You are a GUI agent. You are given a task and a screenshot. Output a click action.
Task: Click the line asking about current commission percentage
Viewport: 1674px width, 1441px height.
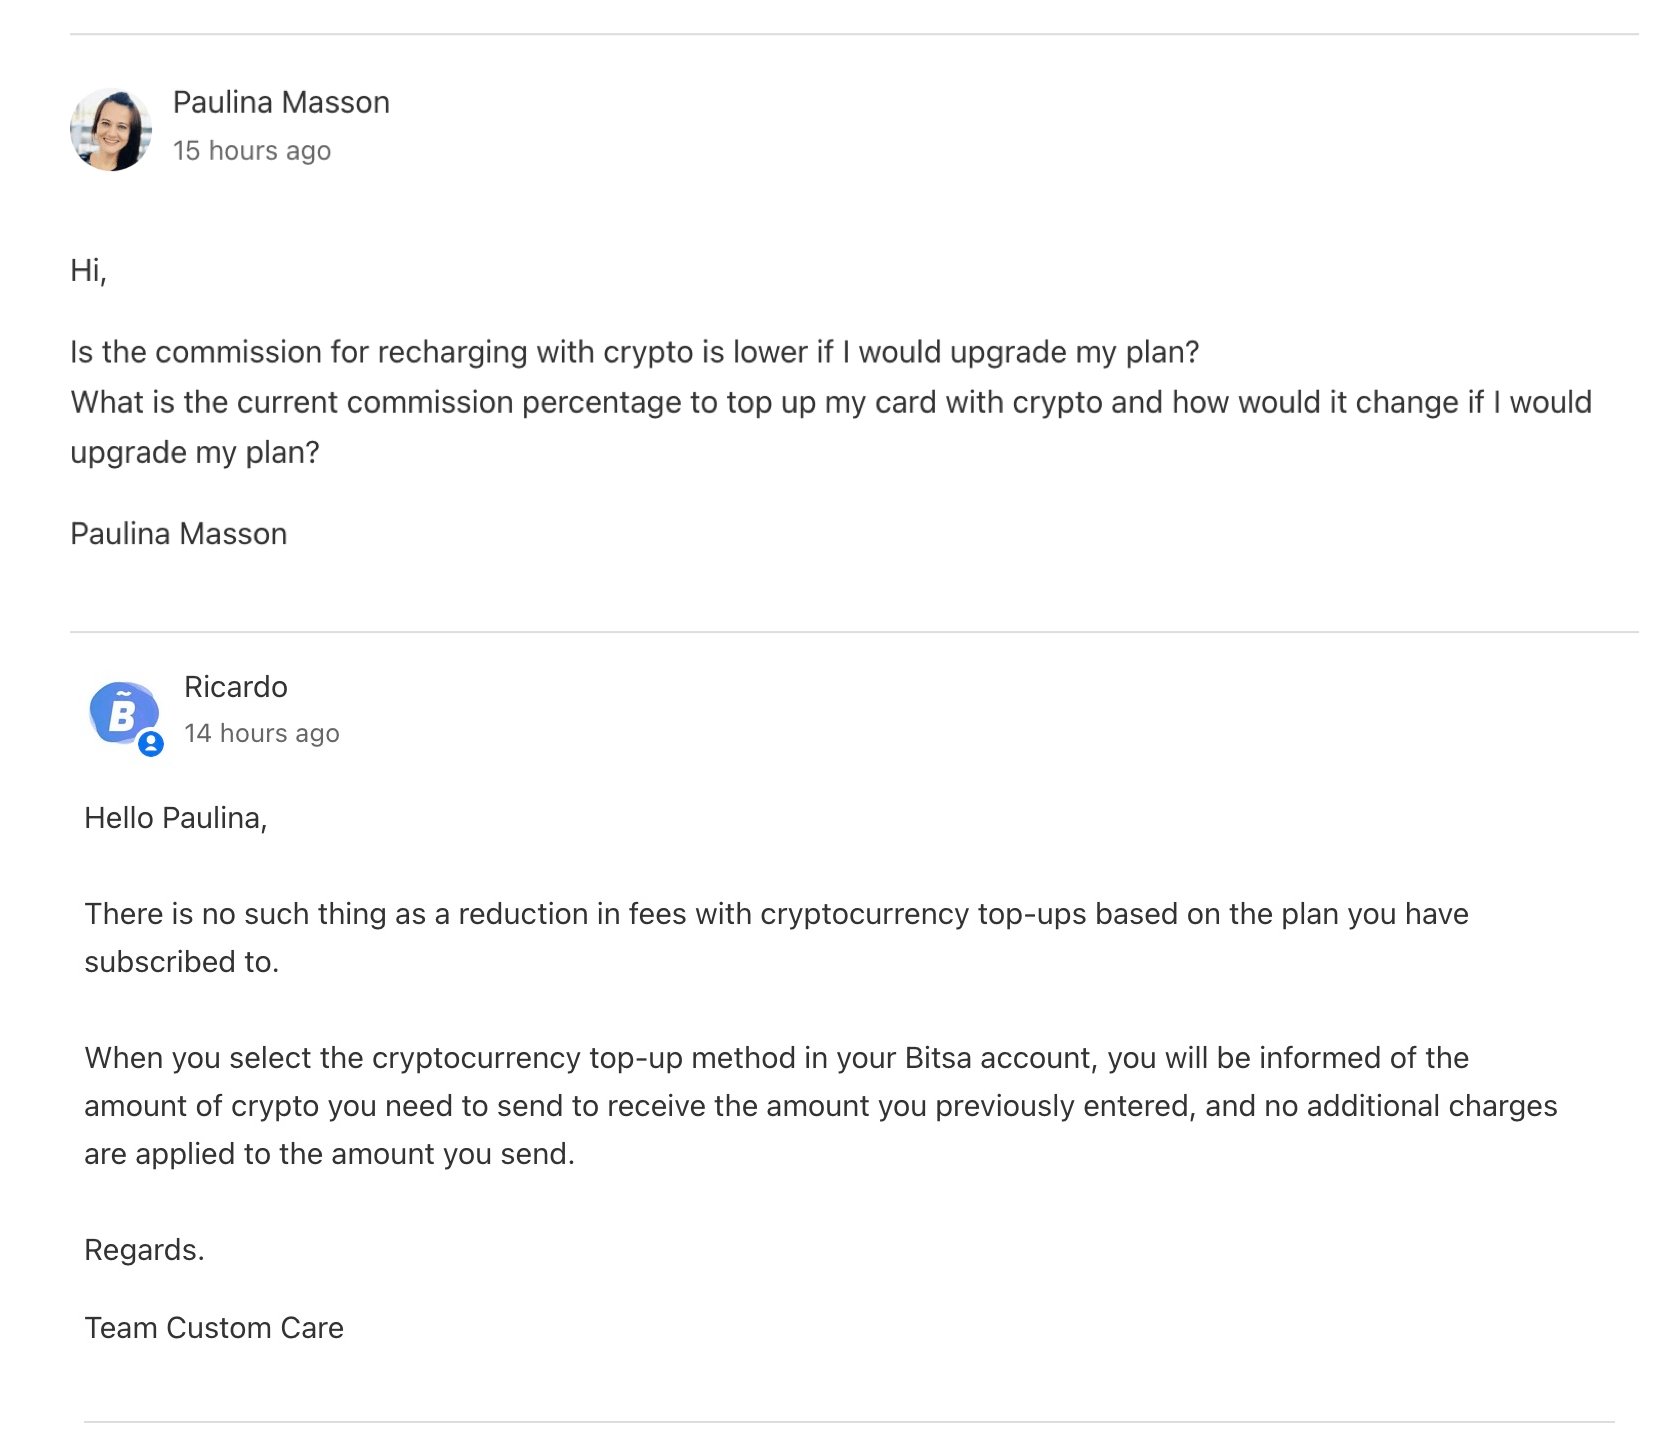point(831,402)
